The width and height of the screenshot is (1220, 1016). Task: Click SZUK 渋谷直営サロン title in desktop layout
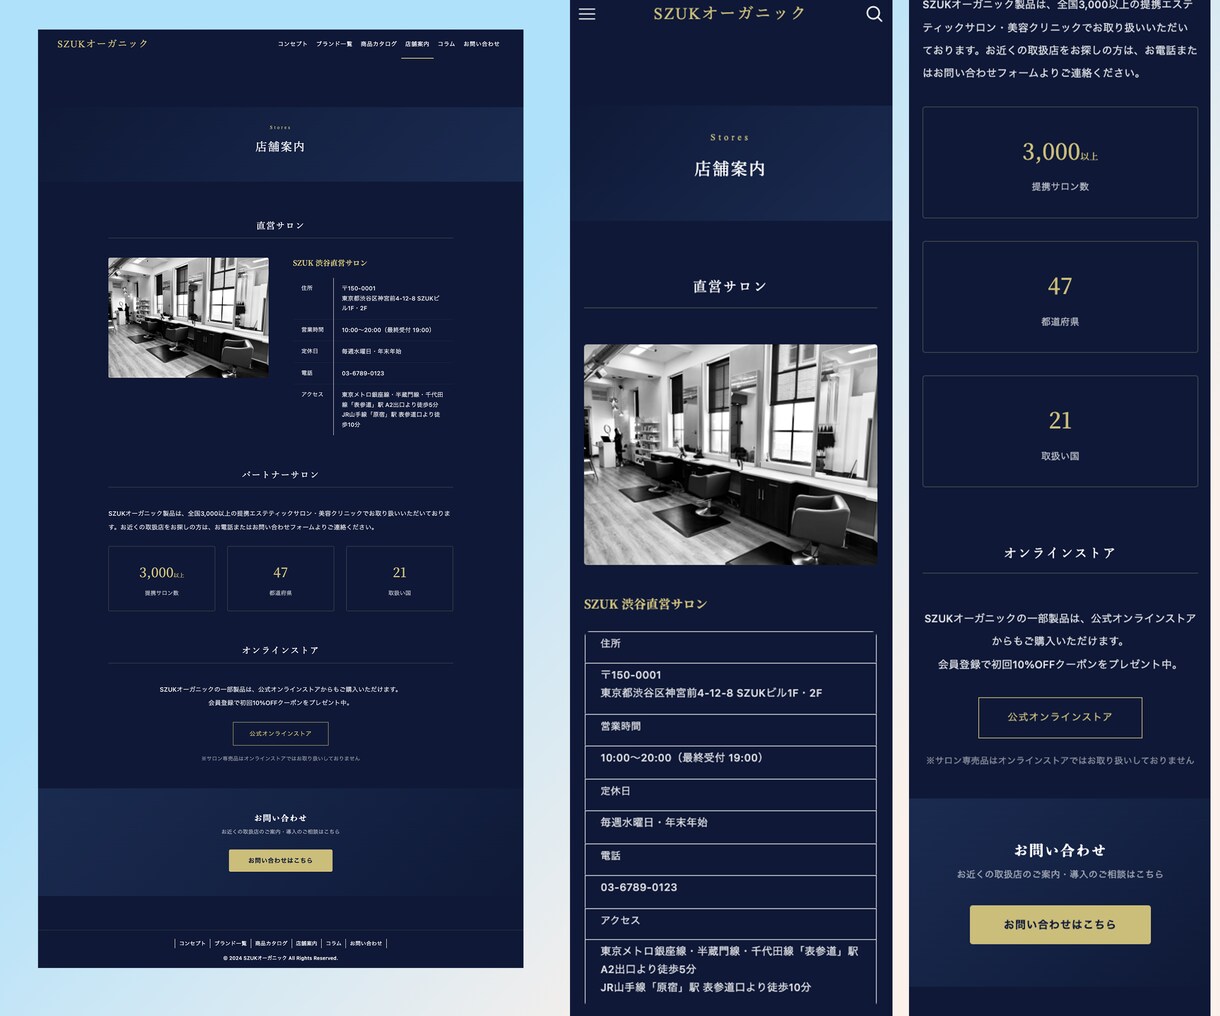330,263
